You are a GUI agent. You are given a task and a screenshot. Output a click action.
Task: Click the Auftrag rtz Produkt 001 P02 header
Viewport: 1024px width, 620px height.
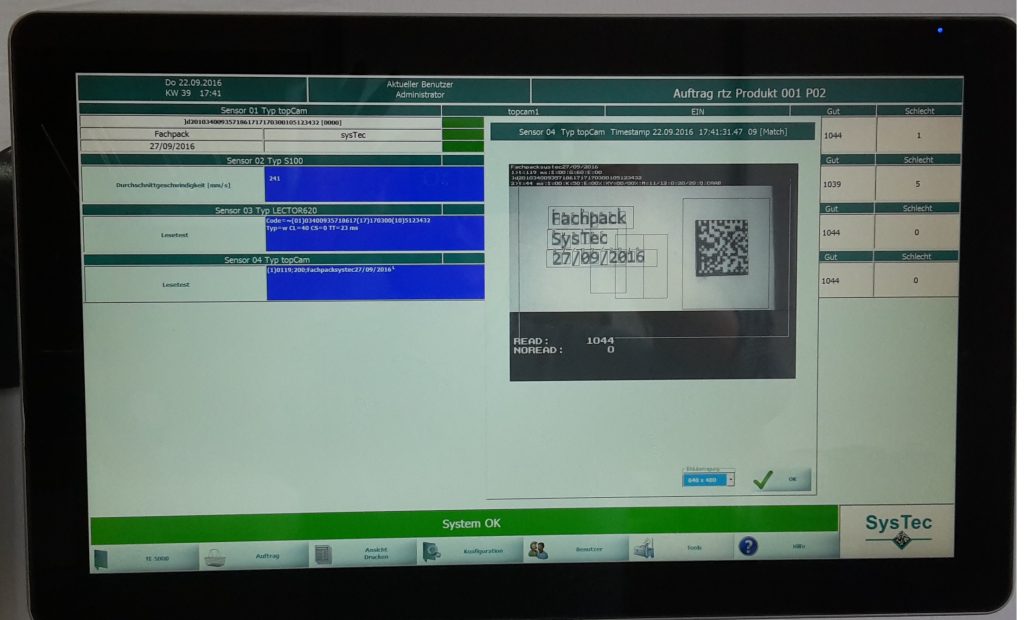pyautogui.click(x=747, y=93)
